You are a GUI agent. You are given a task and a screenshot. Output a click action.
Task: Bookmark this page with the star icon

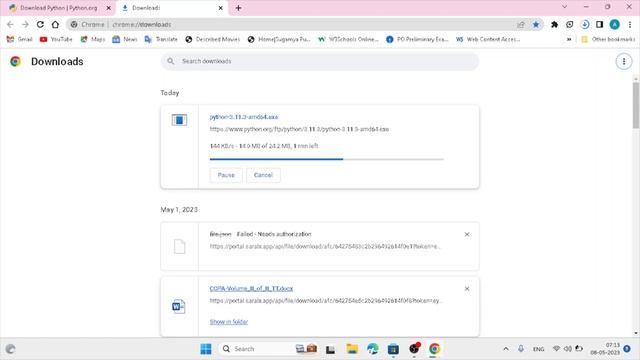536,24
